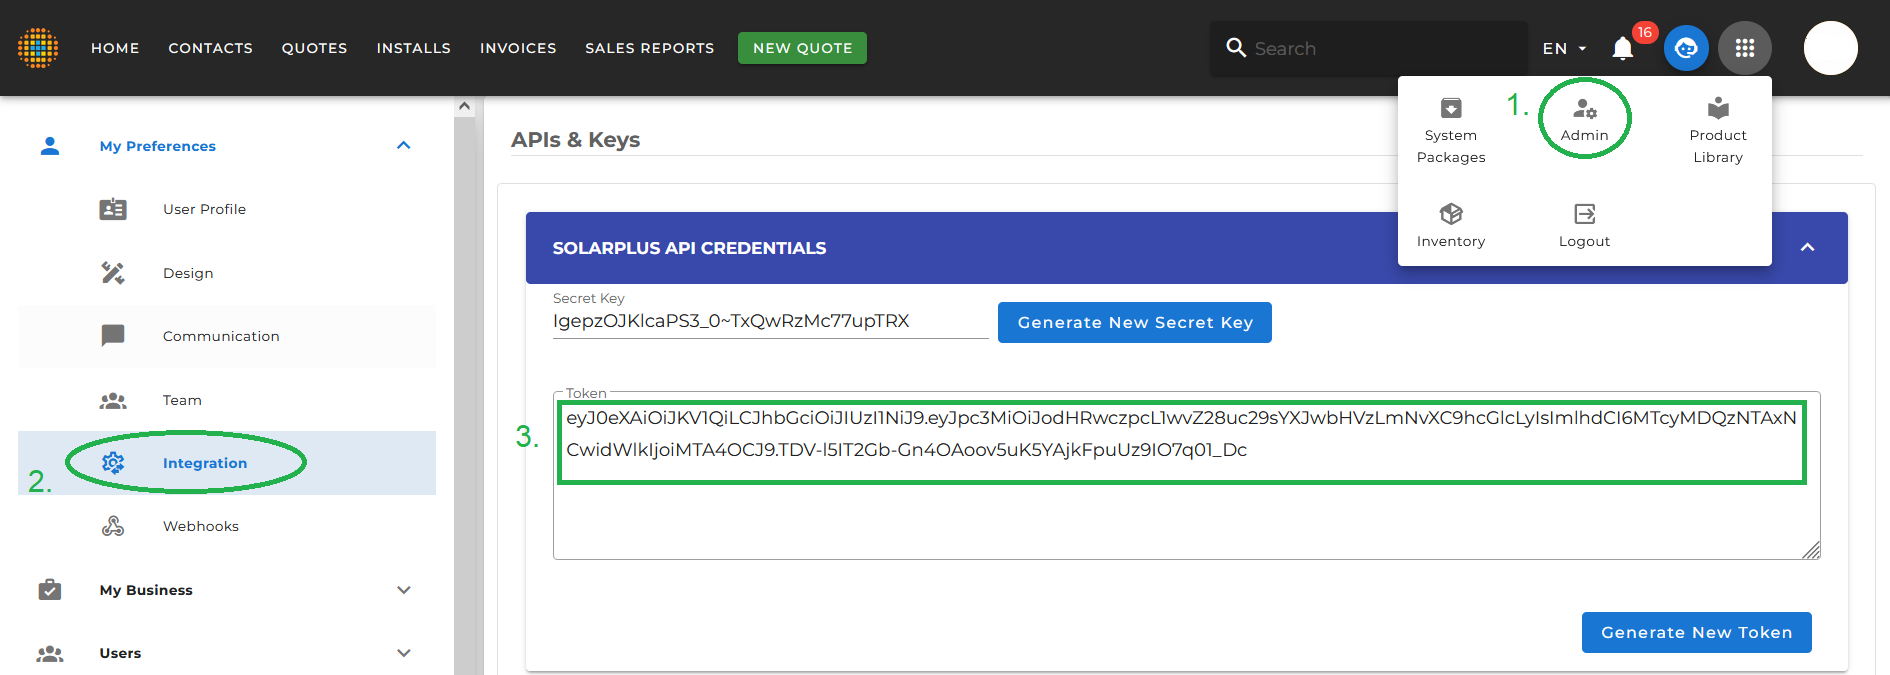Open the Installs menu
This screenshot has height=675, width=1890.
[x=413, y=48]
